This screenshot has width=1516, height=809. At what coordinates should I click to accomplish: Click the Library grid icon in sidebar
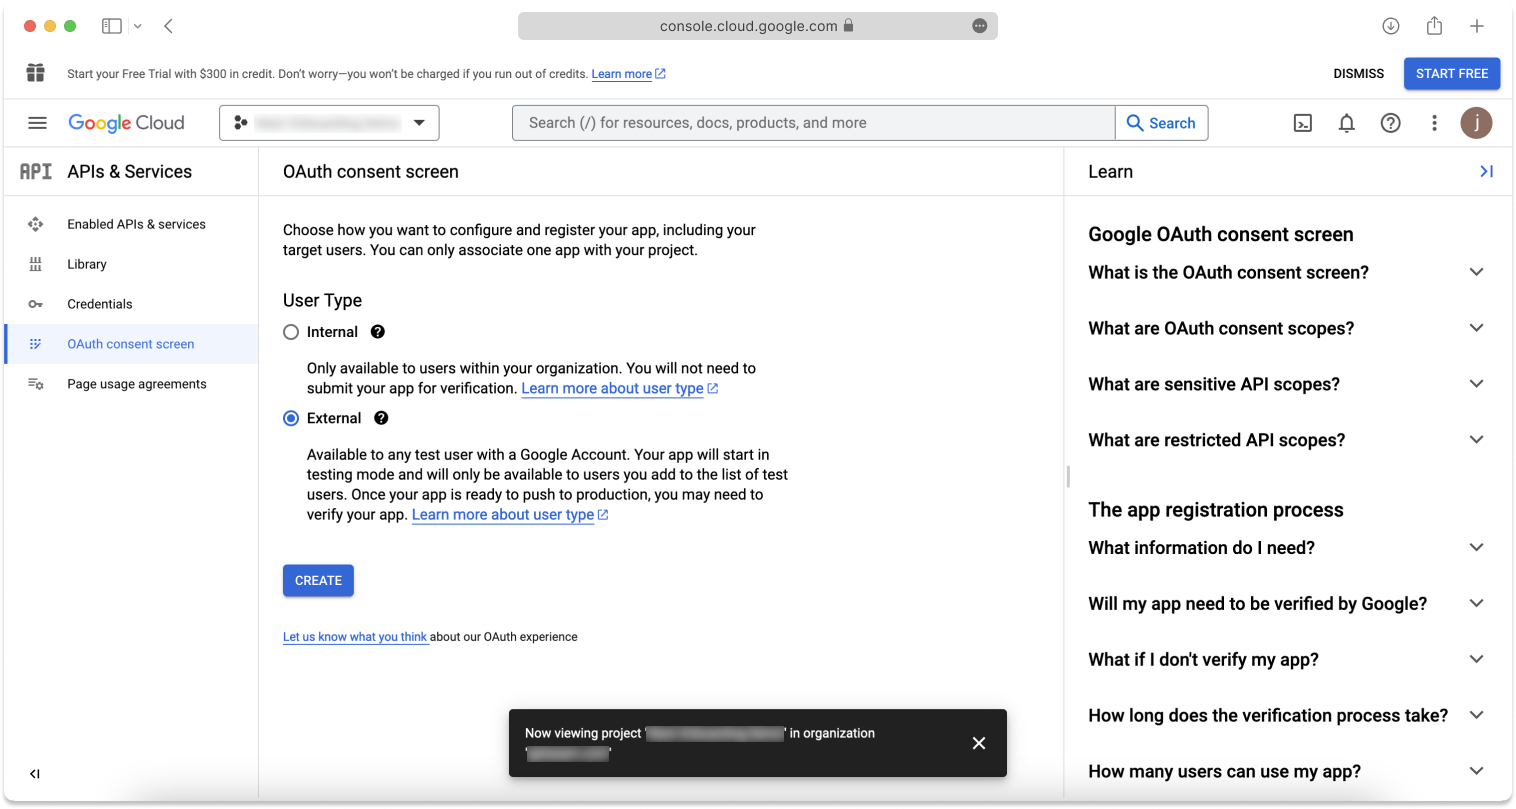click(36, 263)
